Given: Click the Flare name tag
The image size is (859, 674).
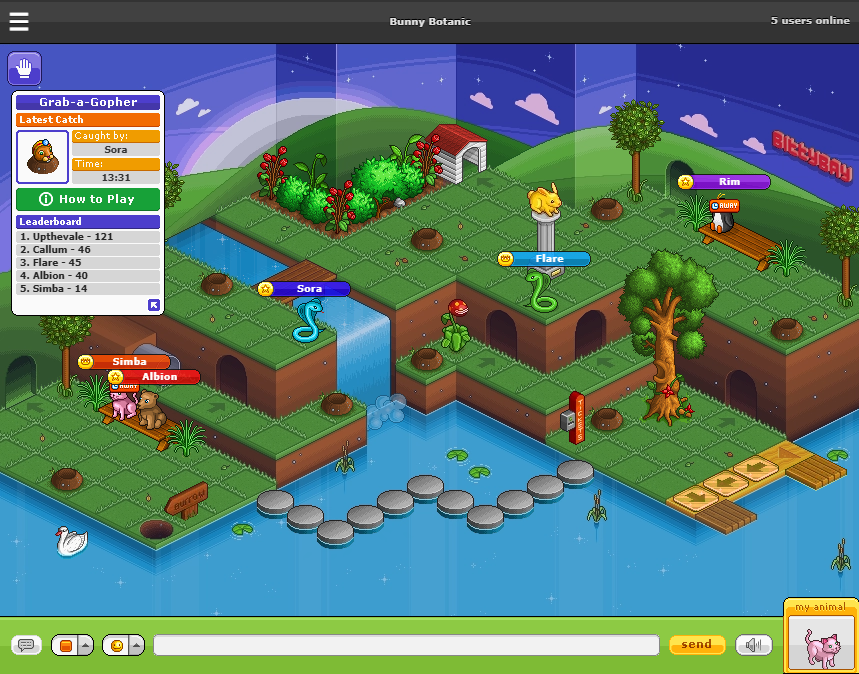Looking at the screenshot, I should [549, 259].
